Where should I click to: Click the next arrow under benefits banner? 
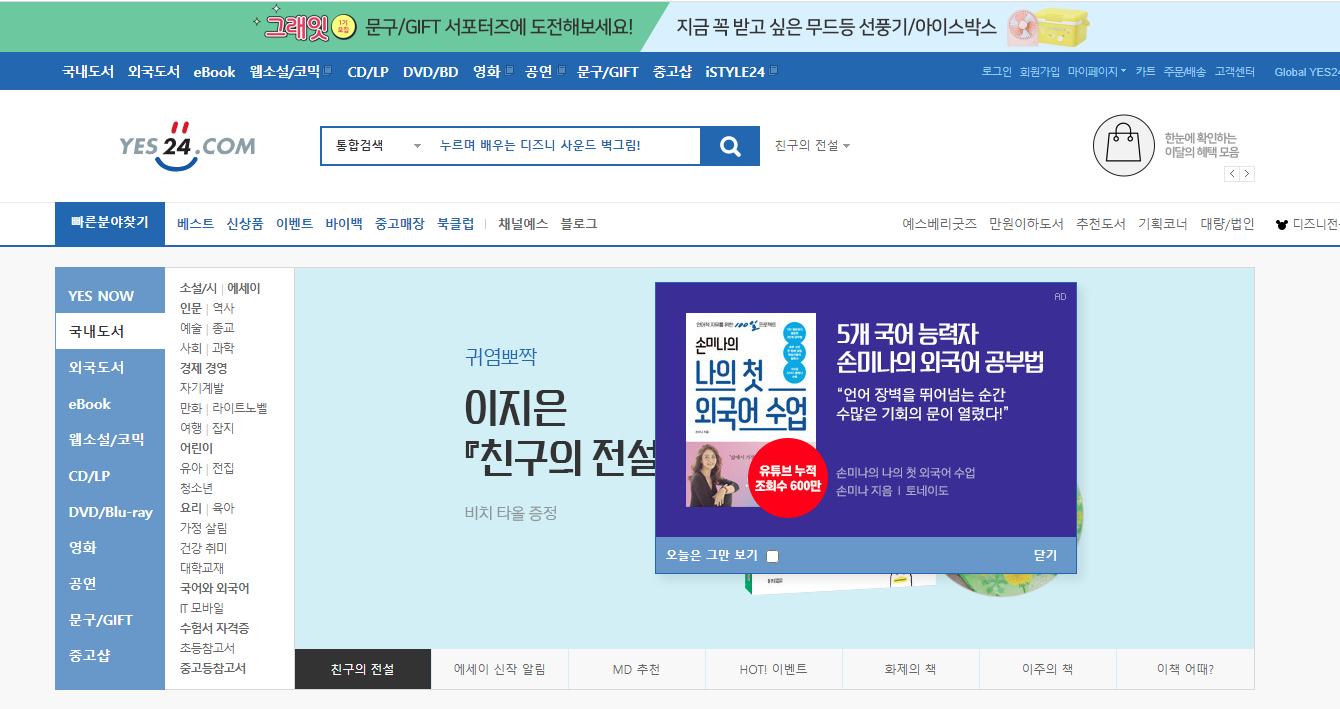pos(1247,174)
